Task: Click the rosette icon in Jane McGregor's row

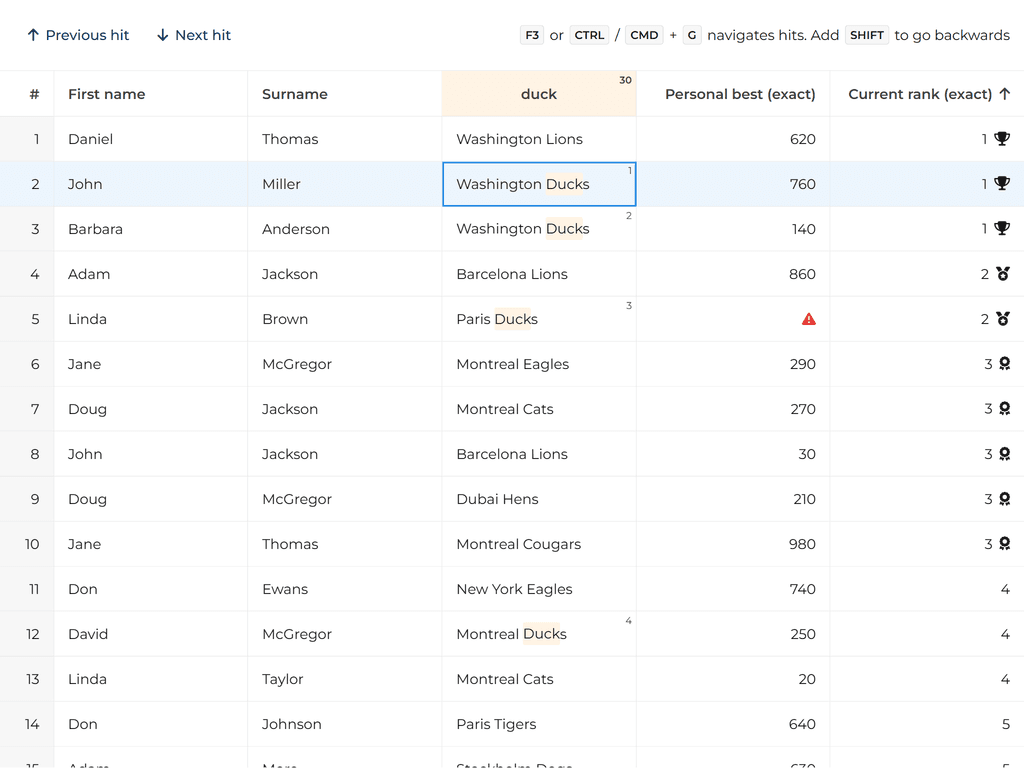Action: (1003, 364)
